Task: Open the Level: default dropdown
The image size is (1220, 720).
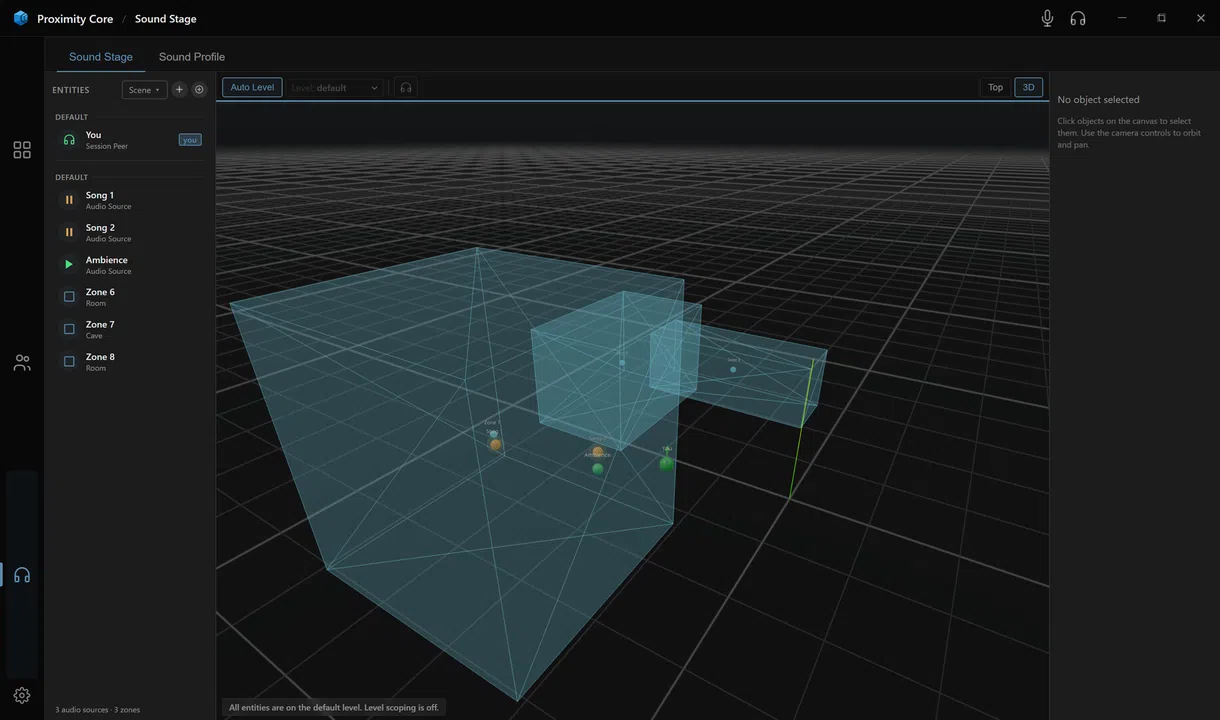Action: [335, 88]
